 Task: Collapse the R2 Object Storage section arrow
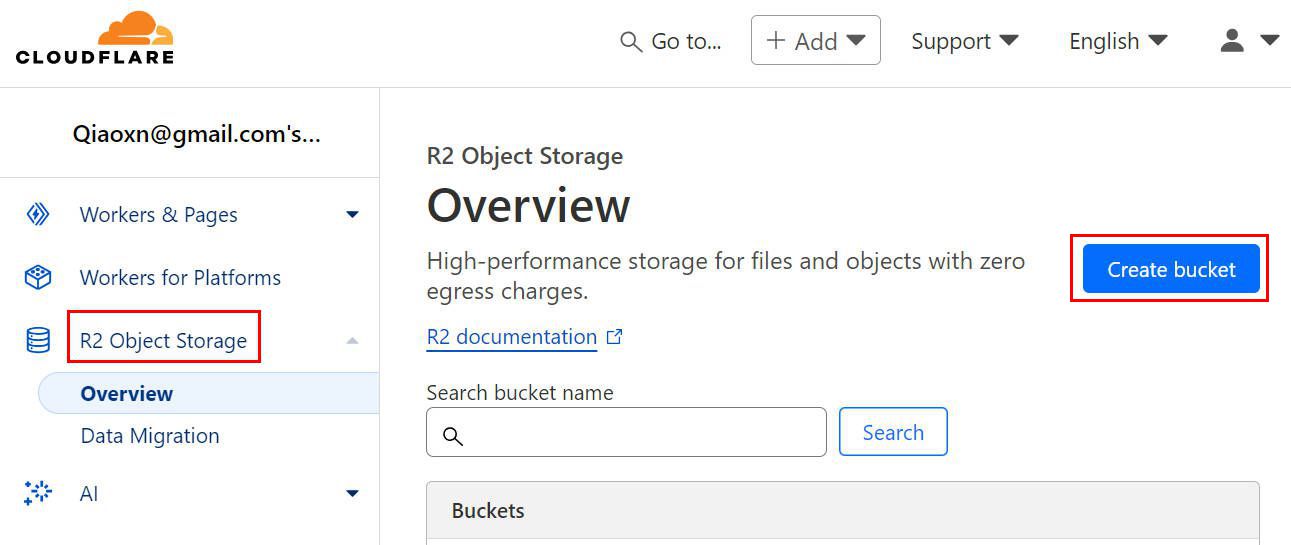tap(352, 341)
